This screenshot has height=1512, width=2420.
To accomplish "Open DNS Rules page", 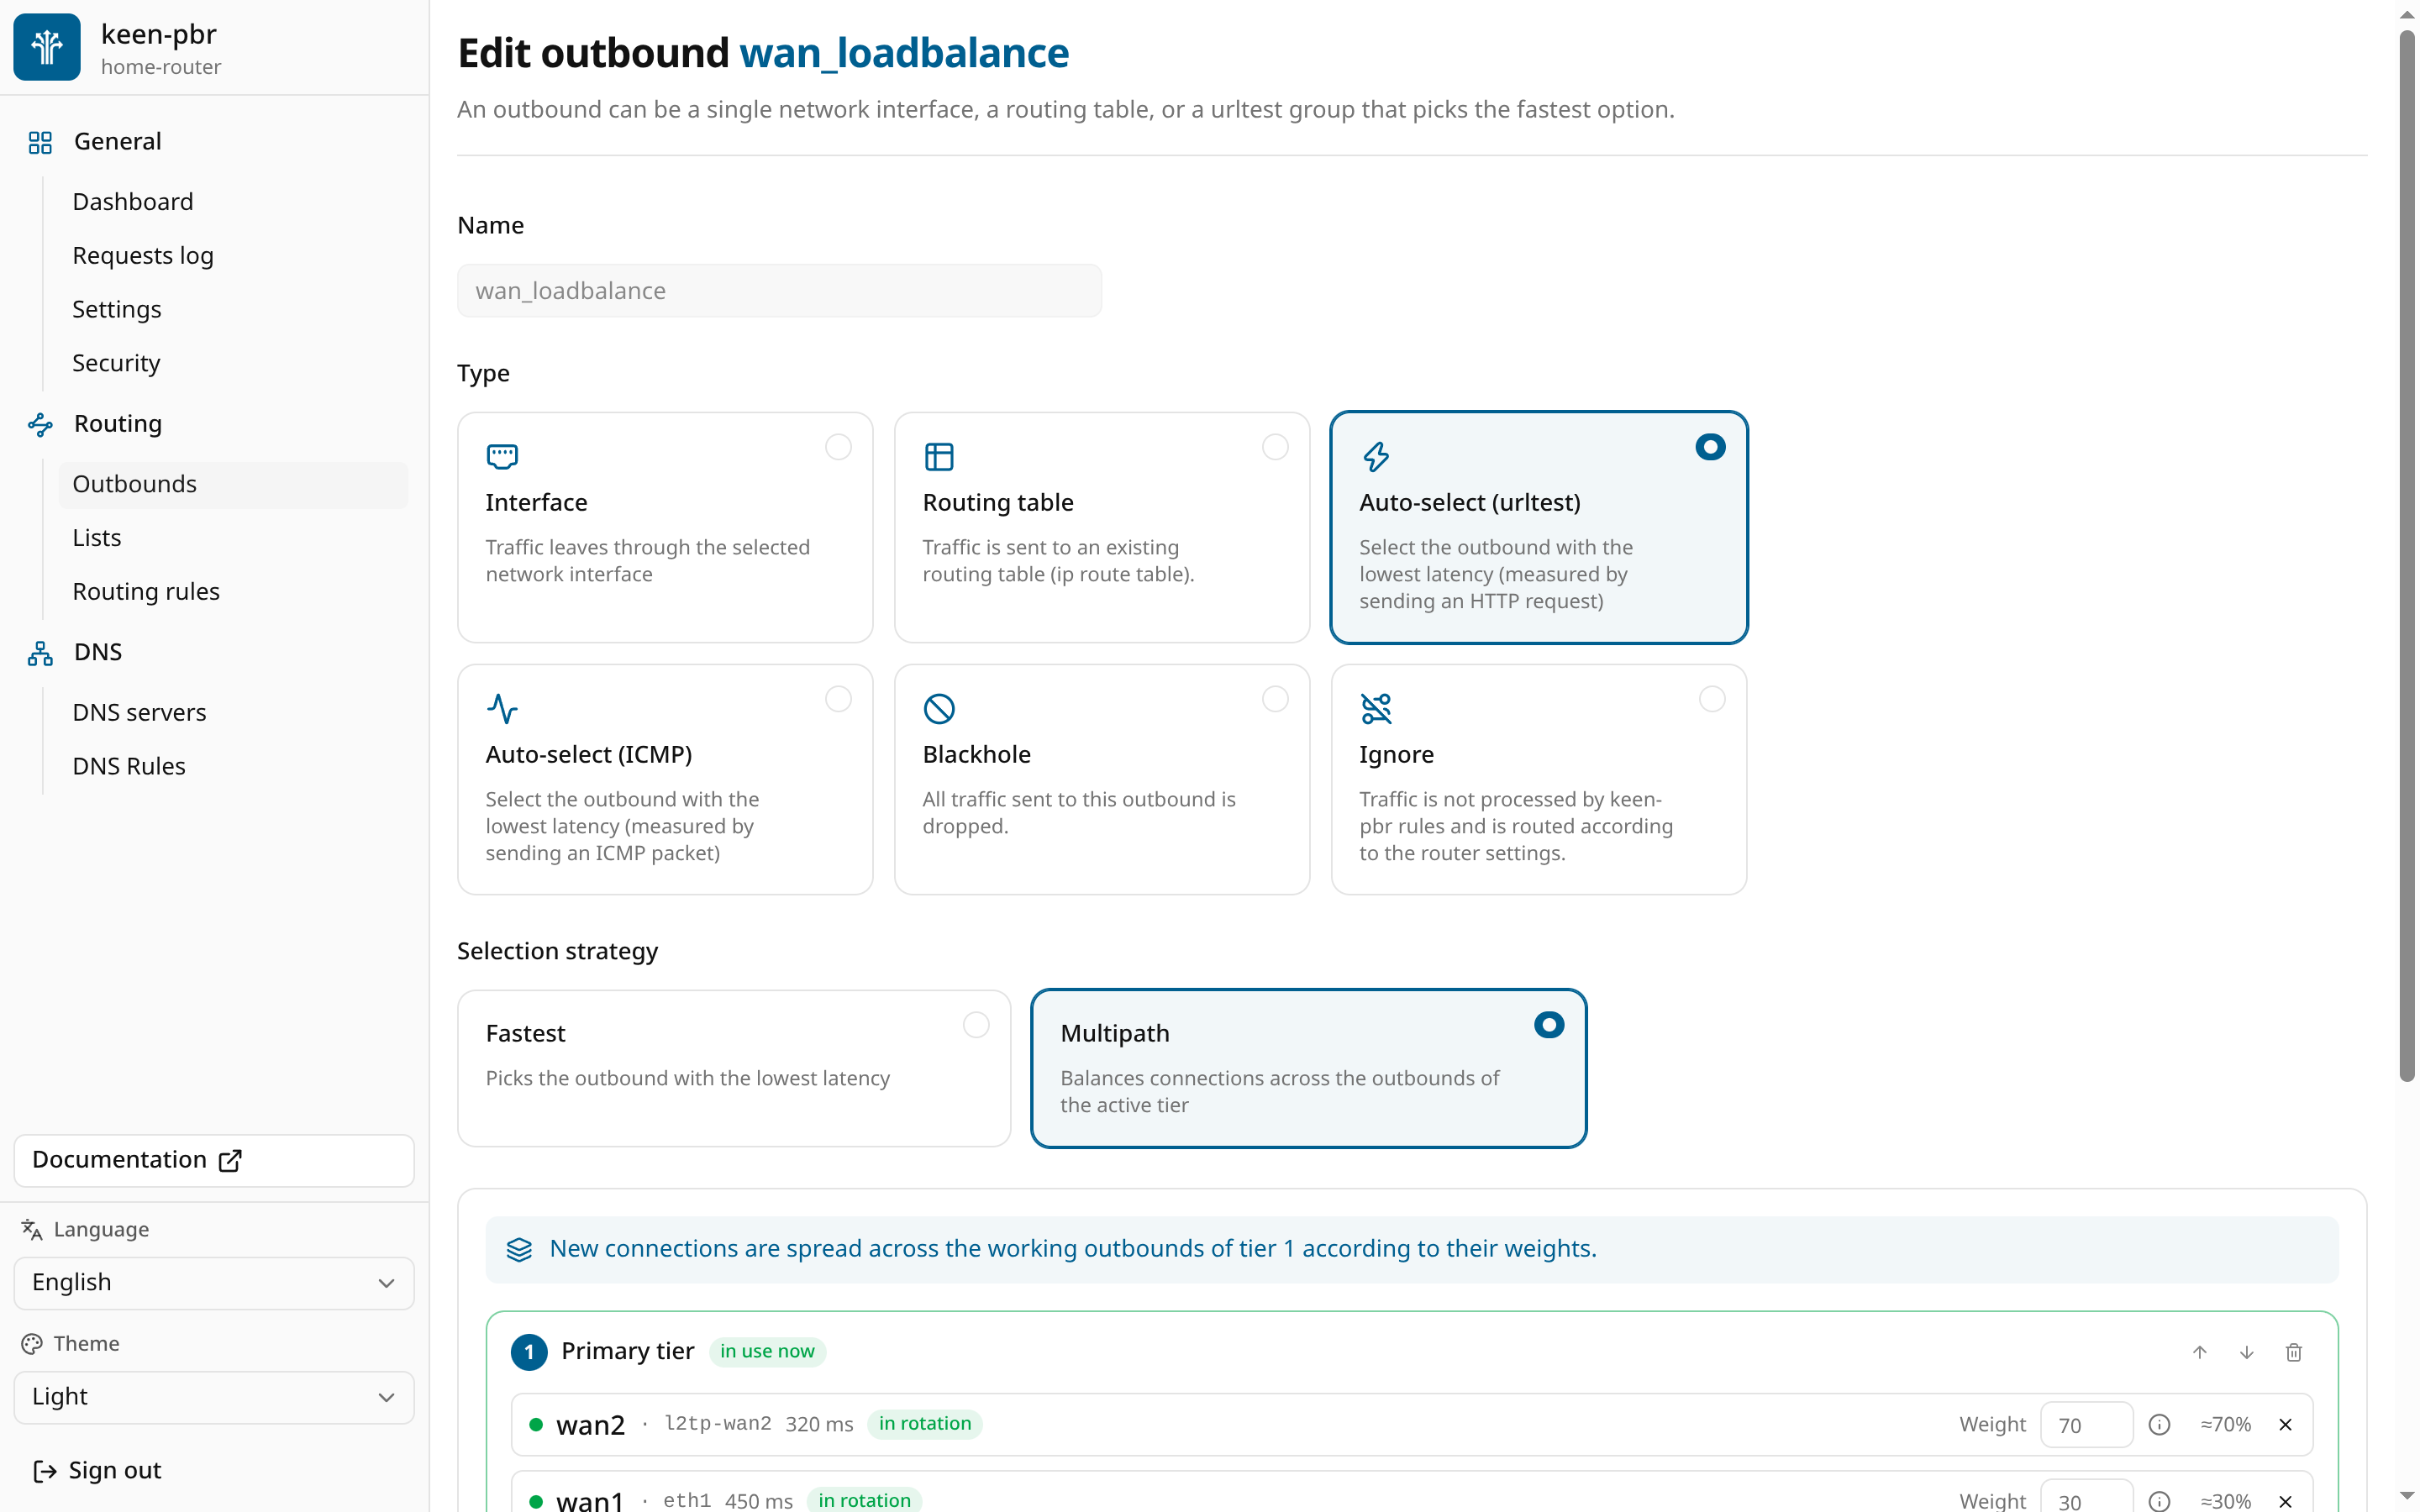I will (129, 767).
